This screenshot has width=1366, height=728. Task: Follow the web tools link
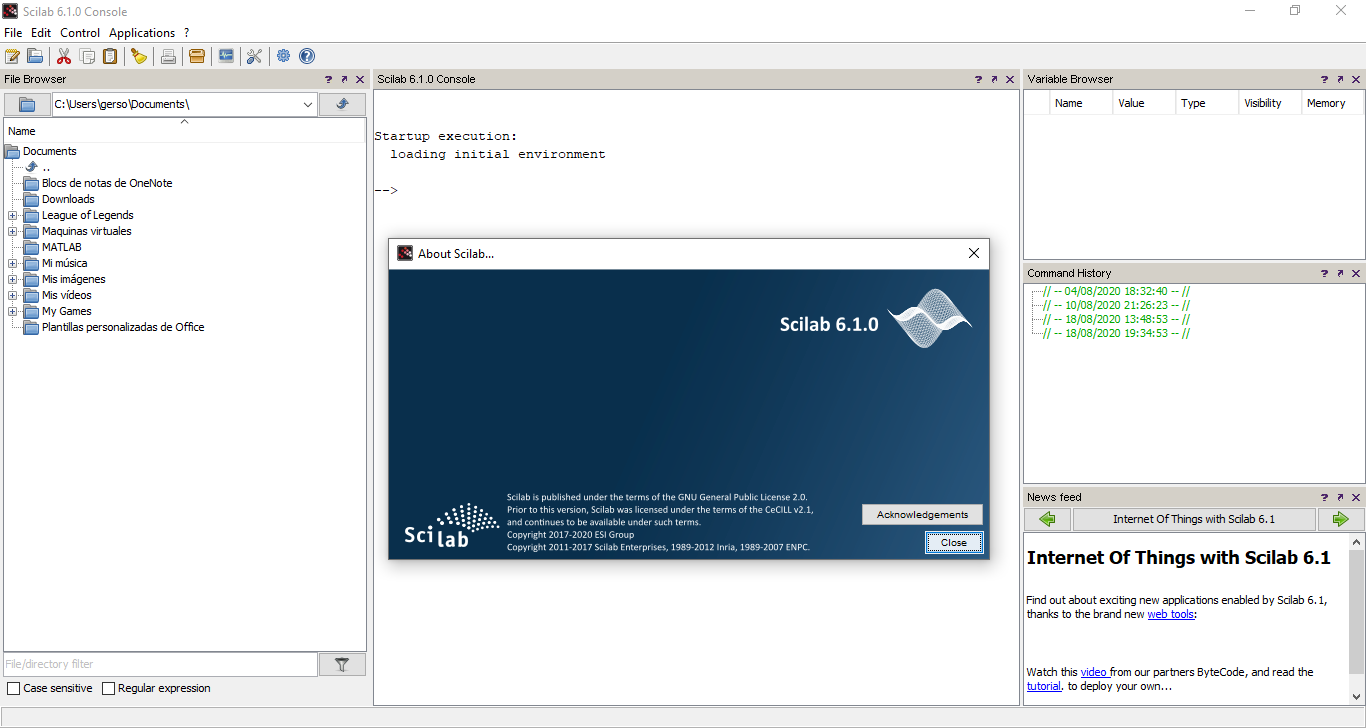pos(1170,614)
